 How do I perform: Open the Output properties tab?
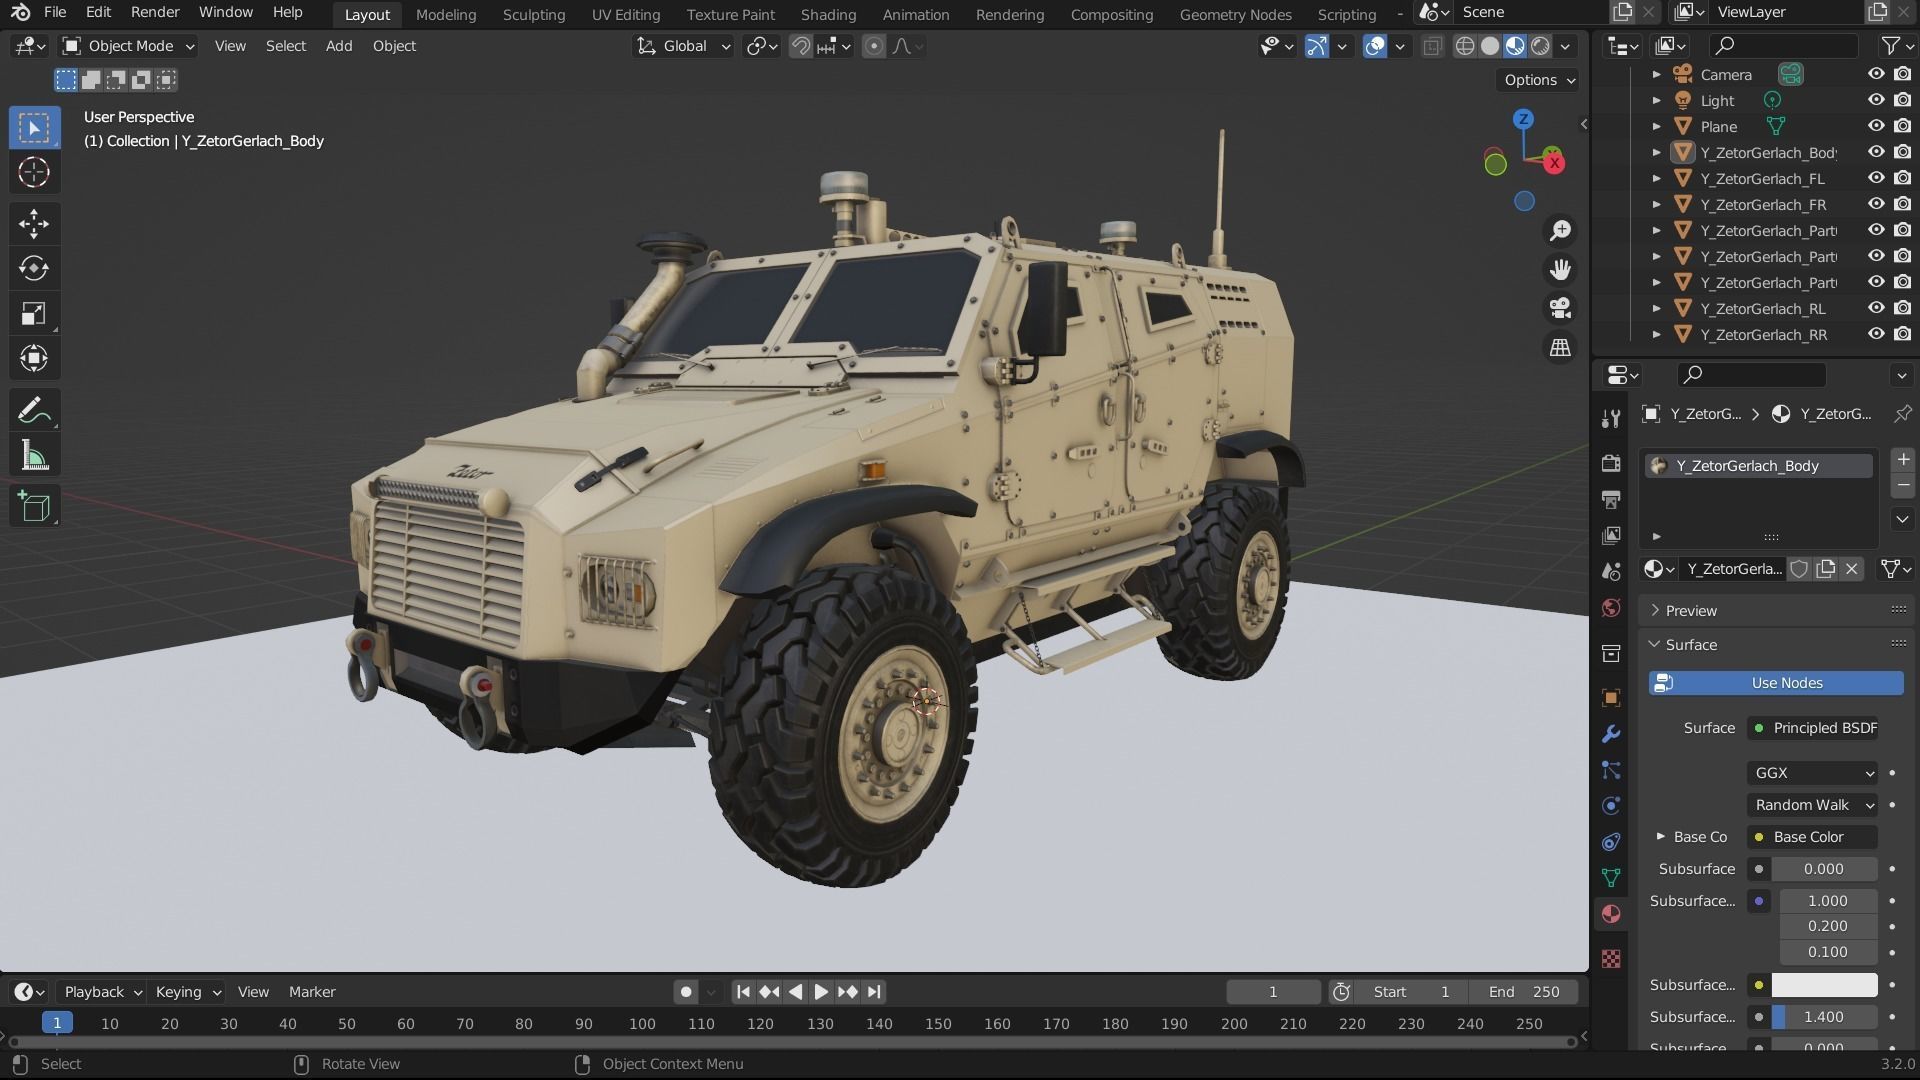click(x=1611, y=499)
